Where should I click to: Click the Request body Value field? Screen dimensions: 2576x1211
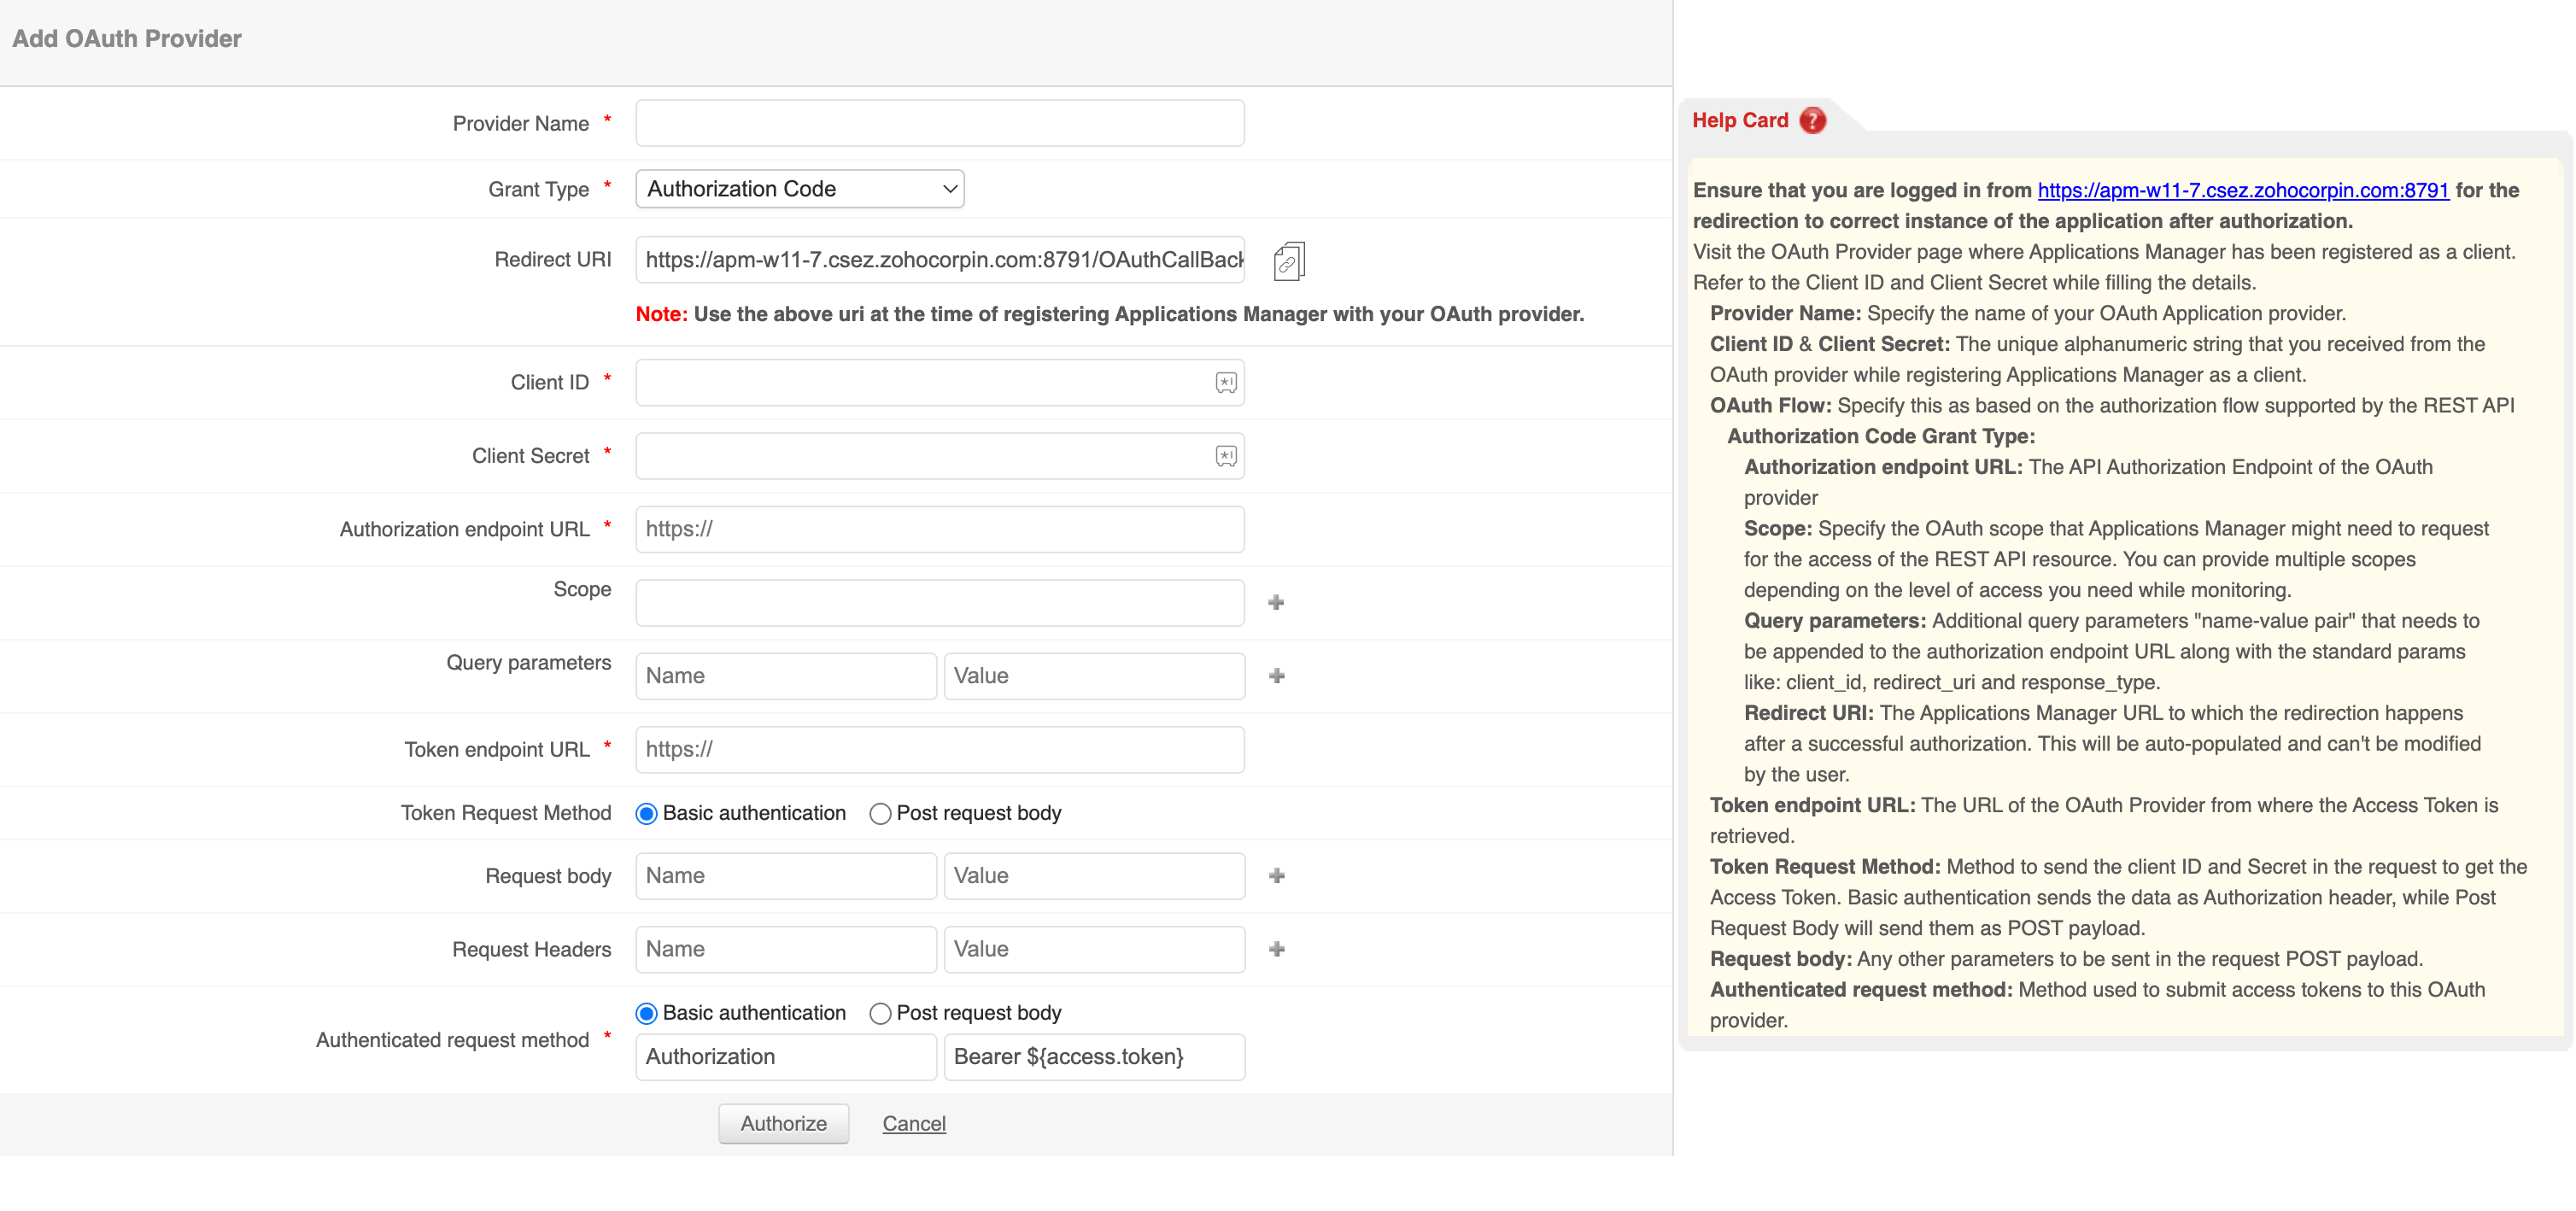(x=1094, y=876)
